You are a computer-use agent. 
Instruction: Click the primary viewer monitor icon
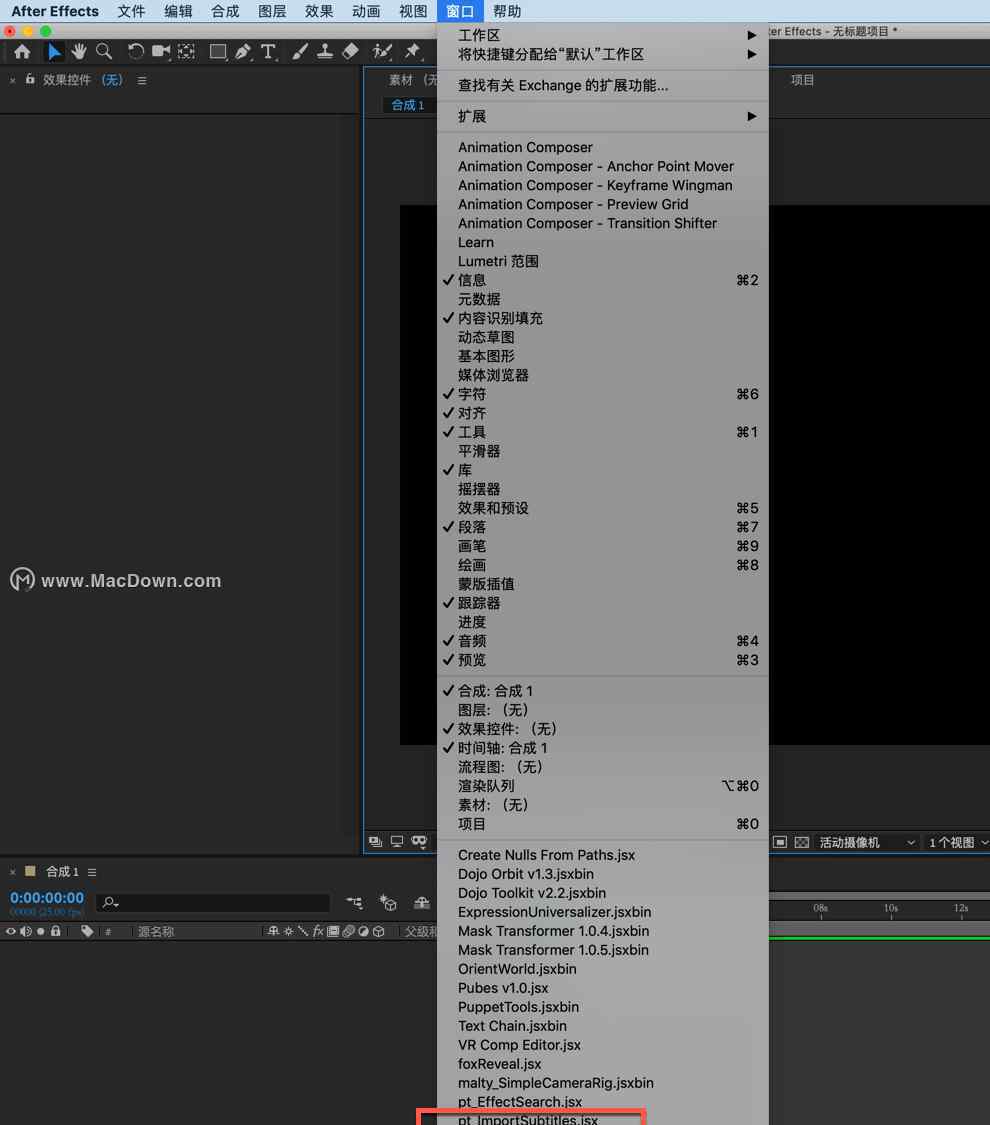tap(397, 841)
